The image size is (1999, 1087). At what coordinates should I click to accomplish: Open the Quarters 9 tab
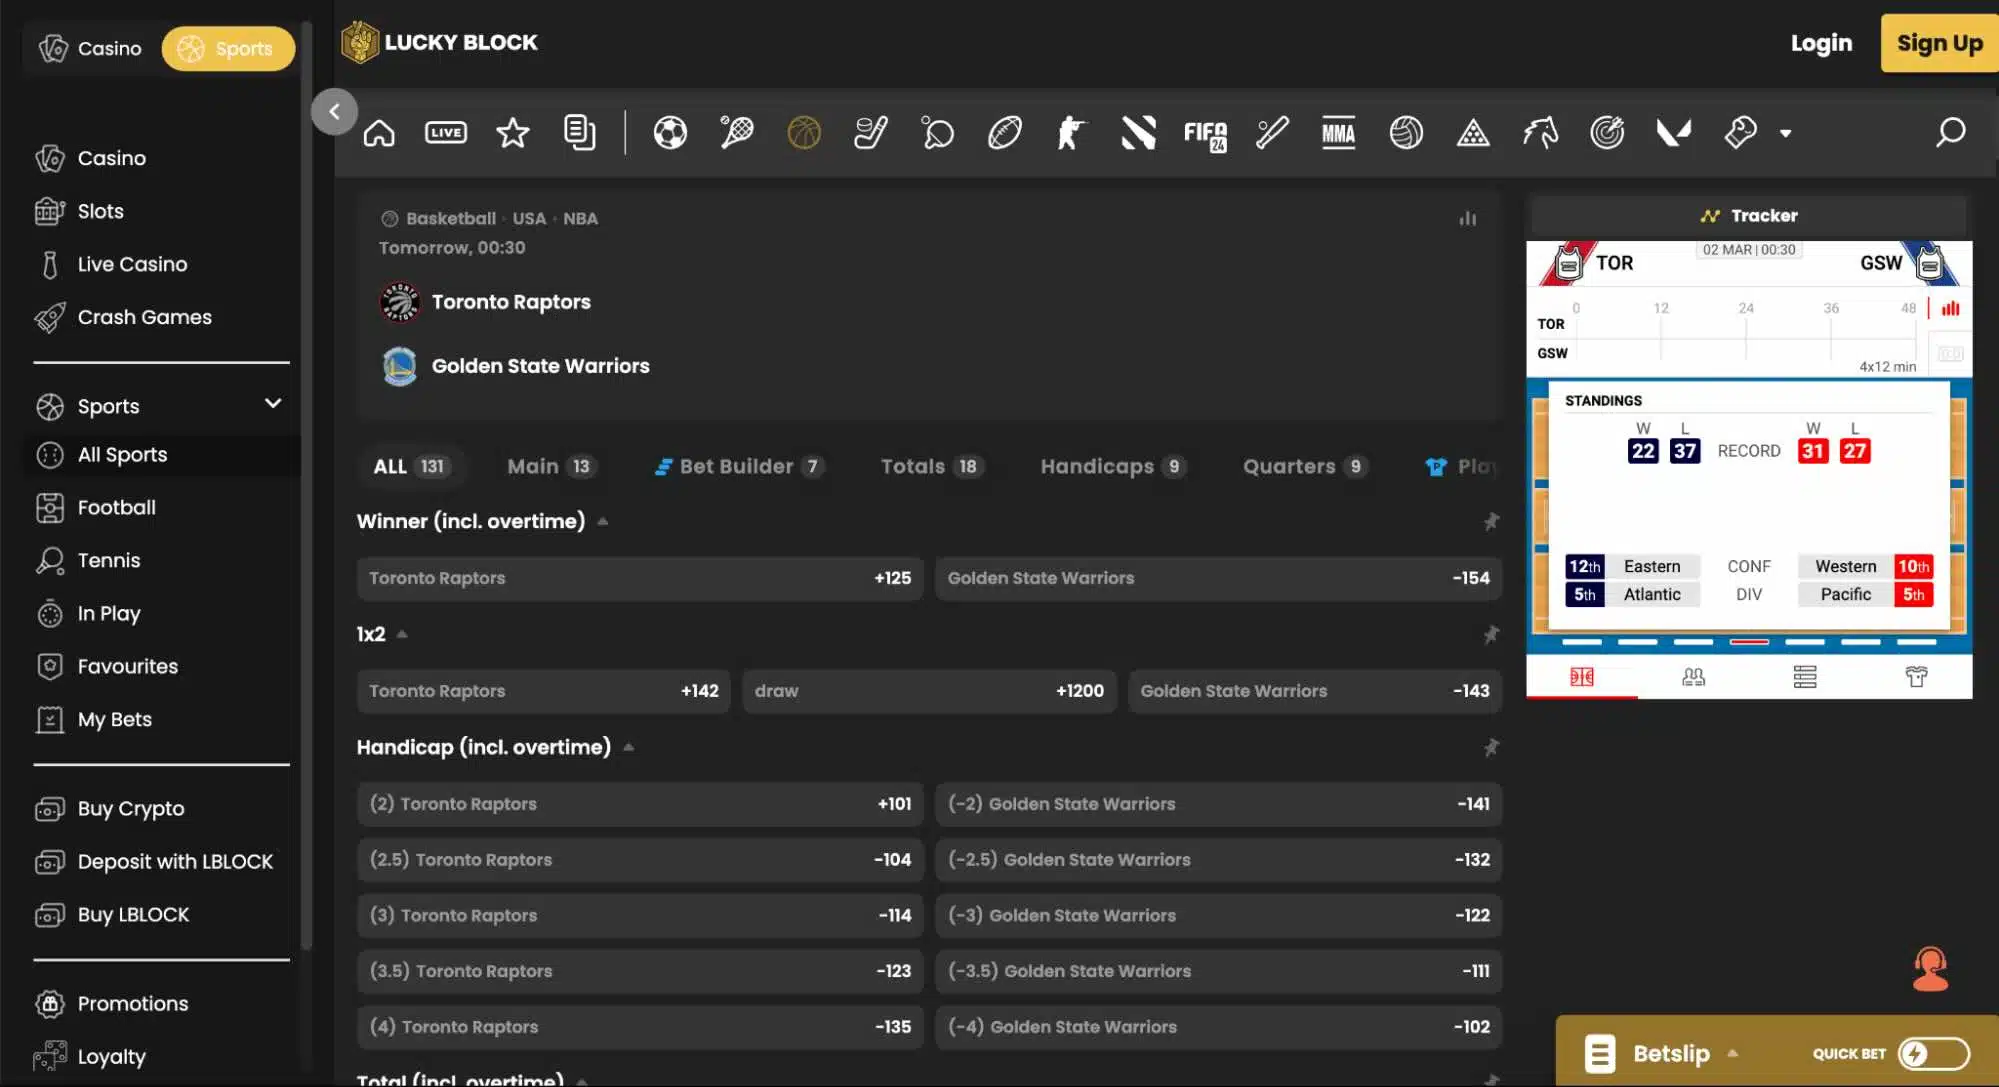pos(1305,466)
